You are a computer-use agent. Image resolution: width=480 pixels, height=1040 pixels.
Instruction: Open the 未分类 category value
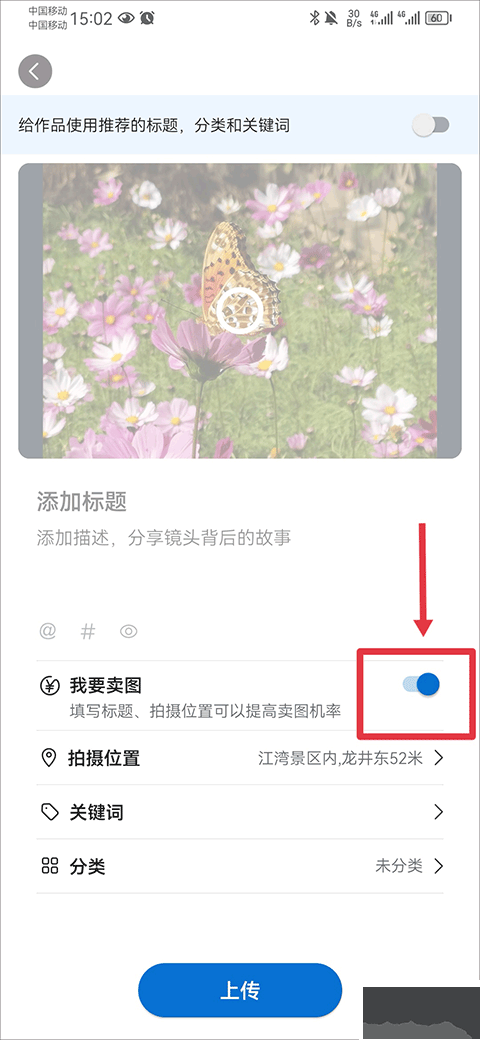coord(399,866)
